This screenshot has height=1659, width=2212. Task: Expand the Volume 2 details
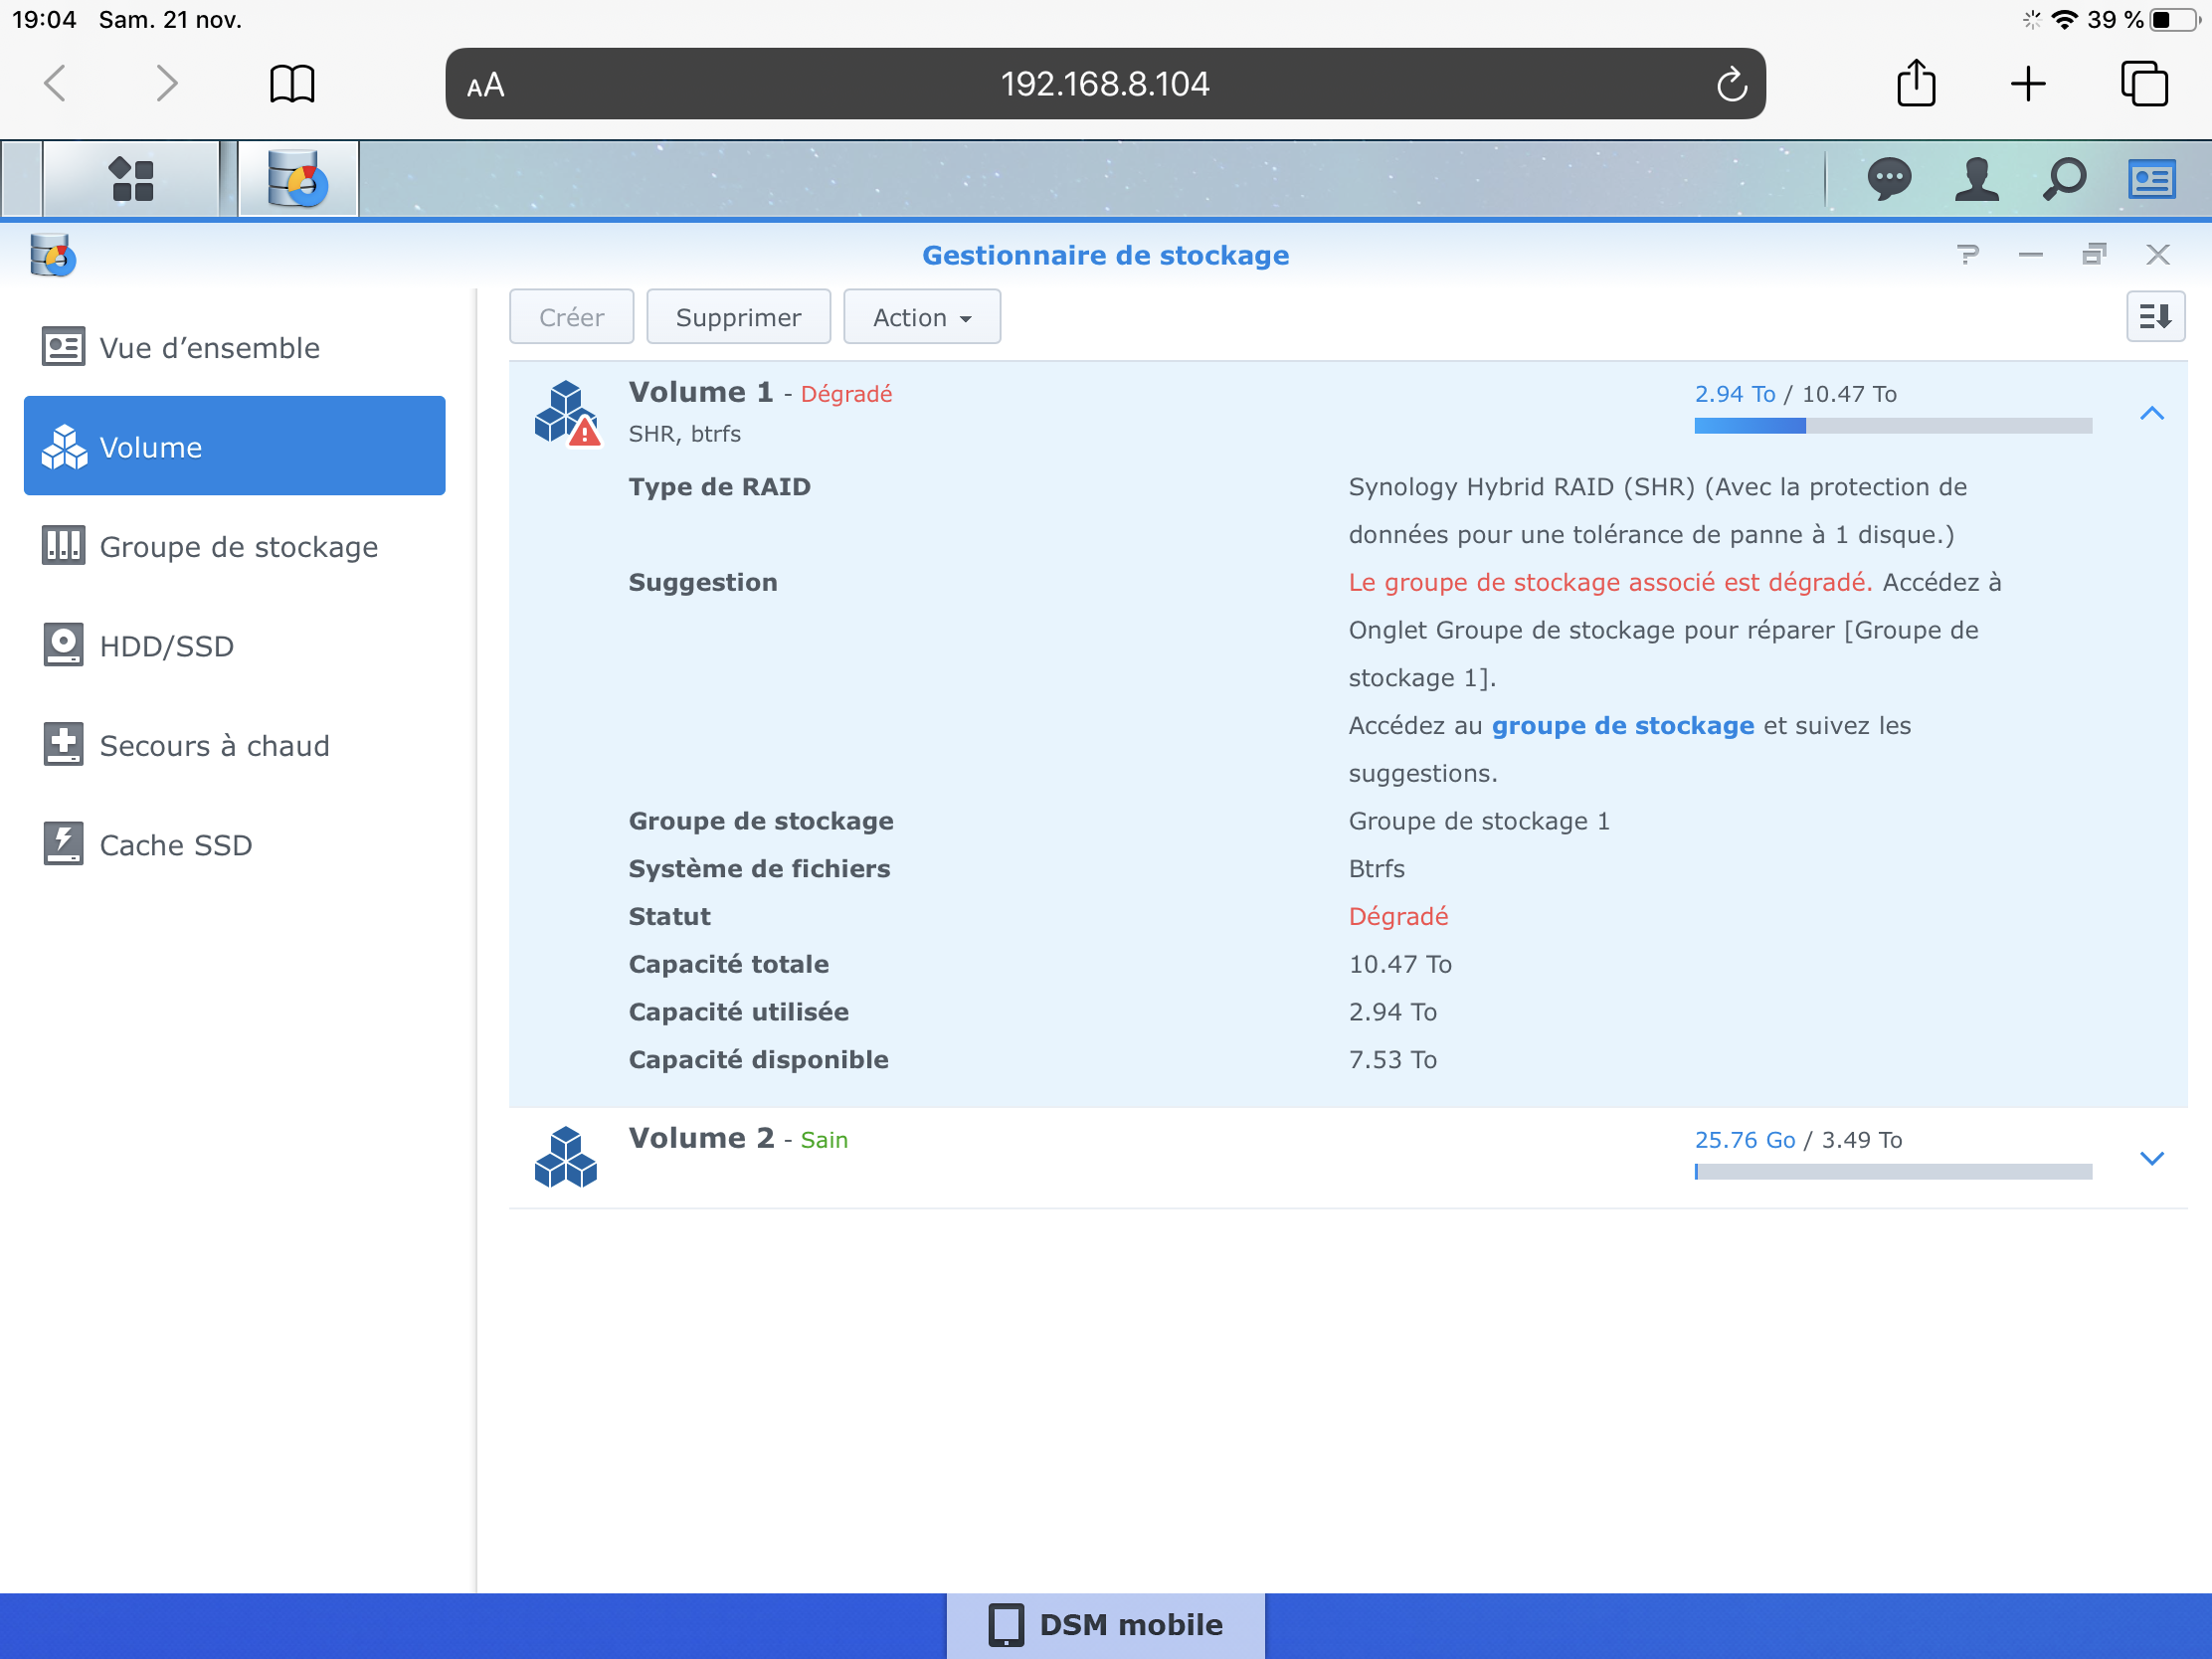pos(2151,1158)
